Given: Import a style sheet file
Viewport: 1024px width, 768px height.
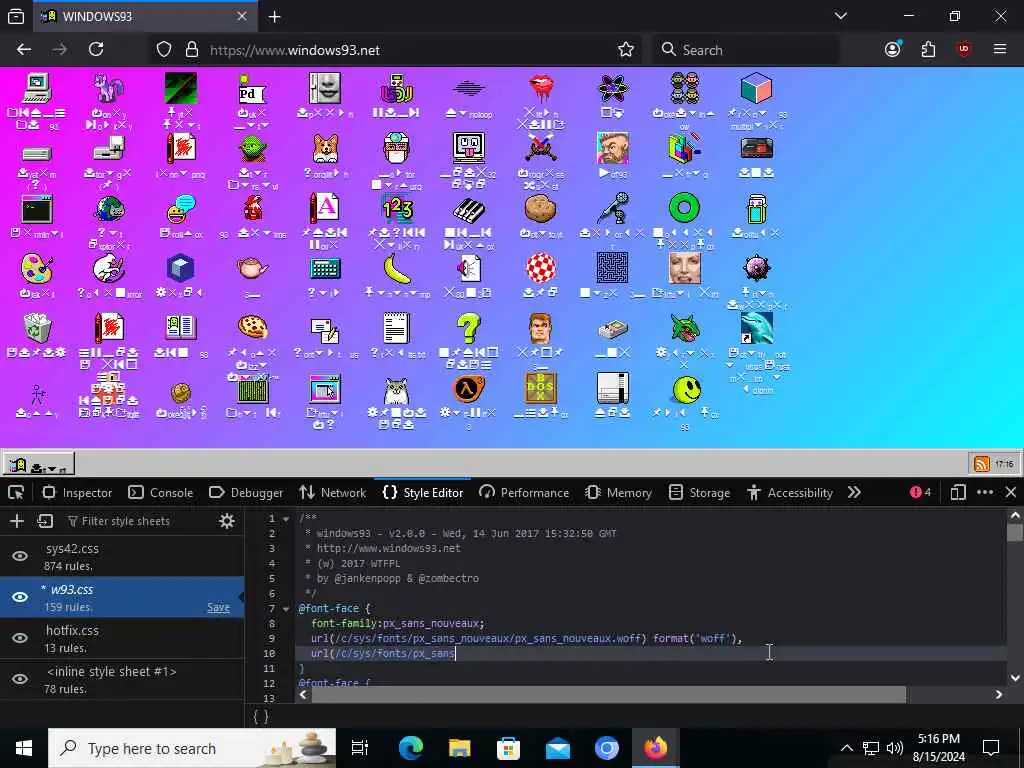Looking at the screenshot, I should click(45, 520).
